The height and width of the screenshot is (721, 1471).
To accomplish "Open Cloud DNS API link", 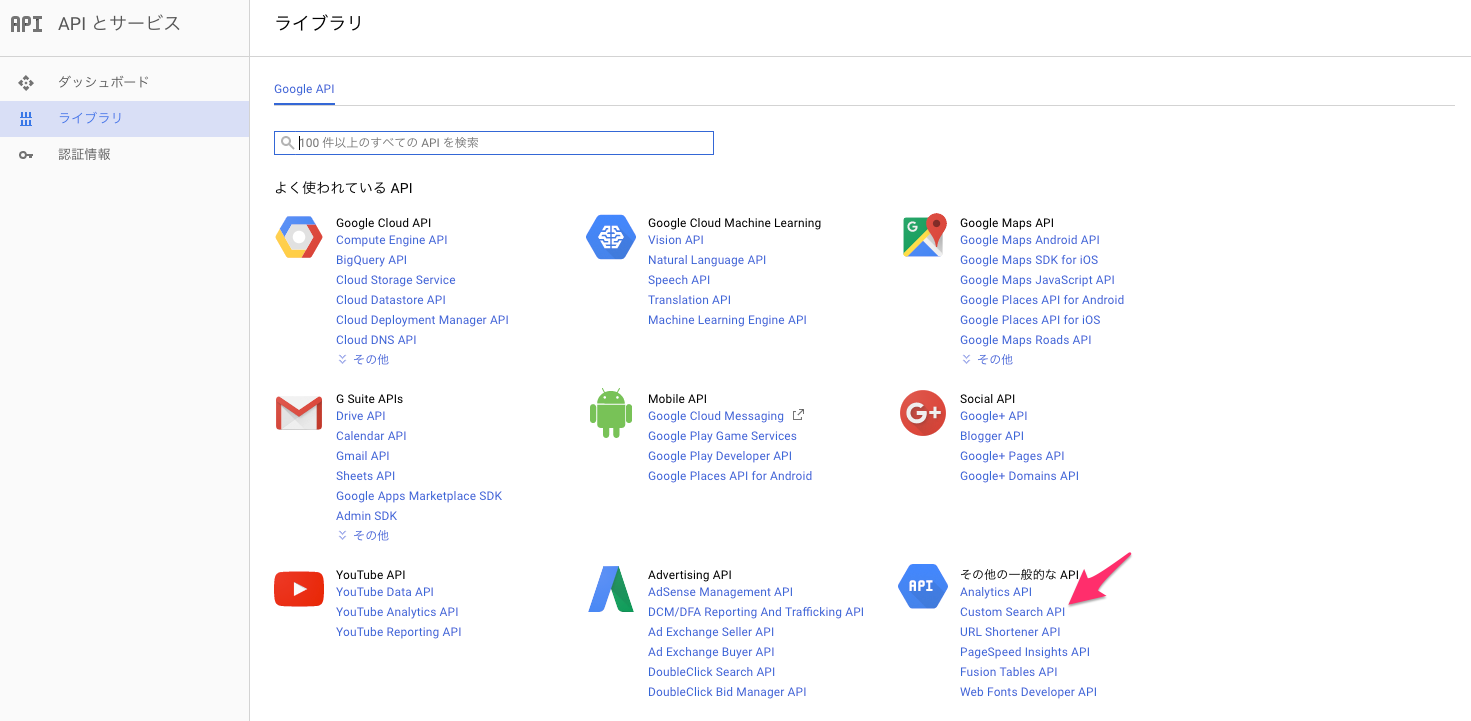I will click(x=376, y=340).
